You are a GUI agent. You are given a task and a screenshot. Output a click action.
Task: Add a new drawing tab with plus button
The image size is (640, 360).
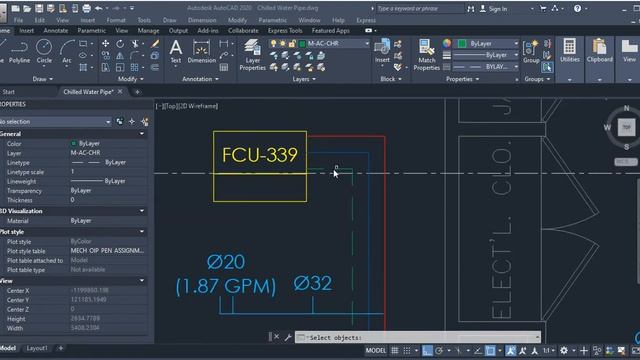[137, 92]
